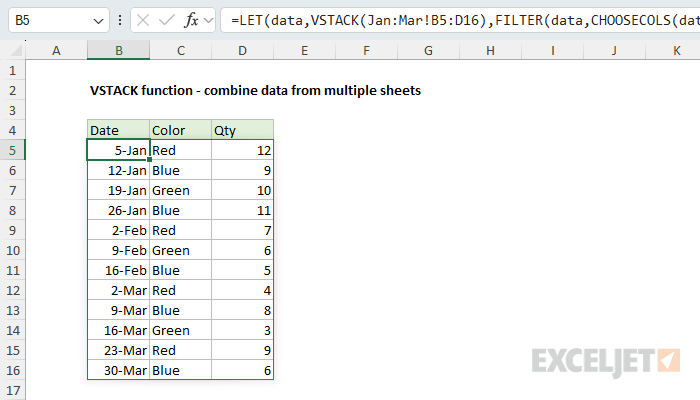Select the cell containing 9-Feb
The image size is (700, 400).
pos(118,250)
